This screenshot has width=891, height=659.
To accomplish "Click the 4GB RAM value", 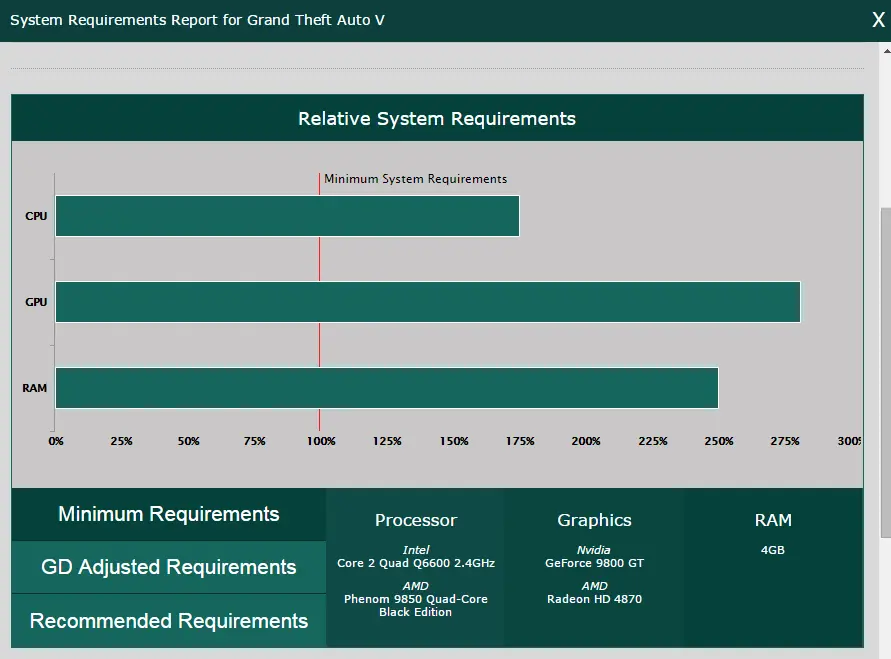I will [x=773, y=550].
